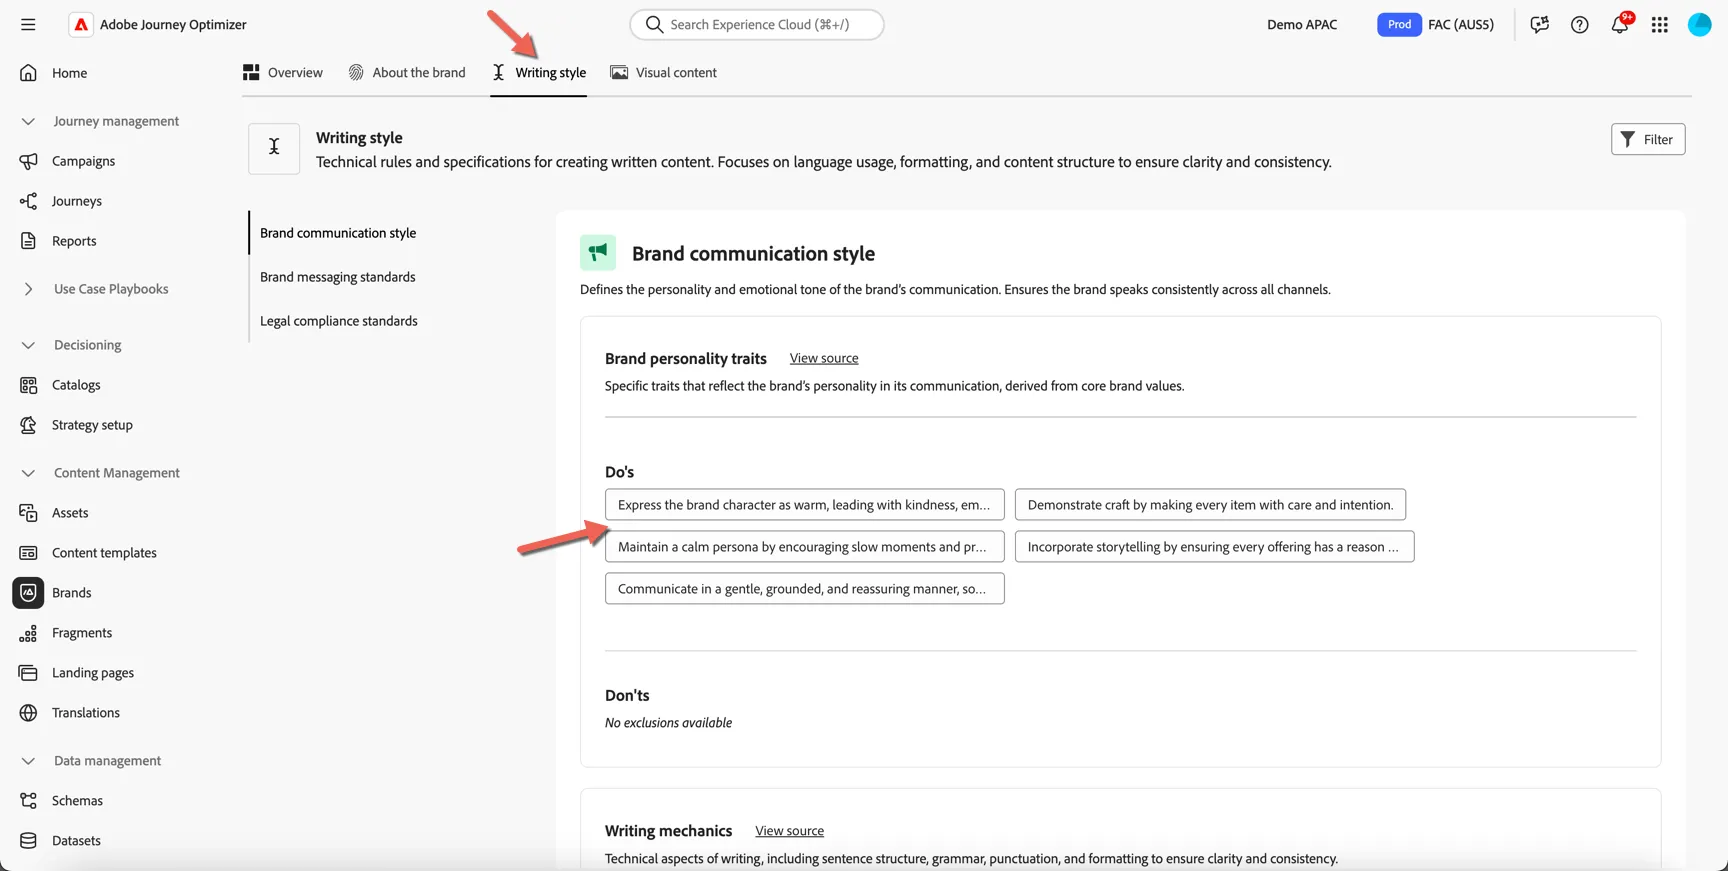Screen dimensions: 1728x871
Task: Open the help question mark icon
Action: [x=1580, y=24]
